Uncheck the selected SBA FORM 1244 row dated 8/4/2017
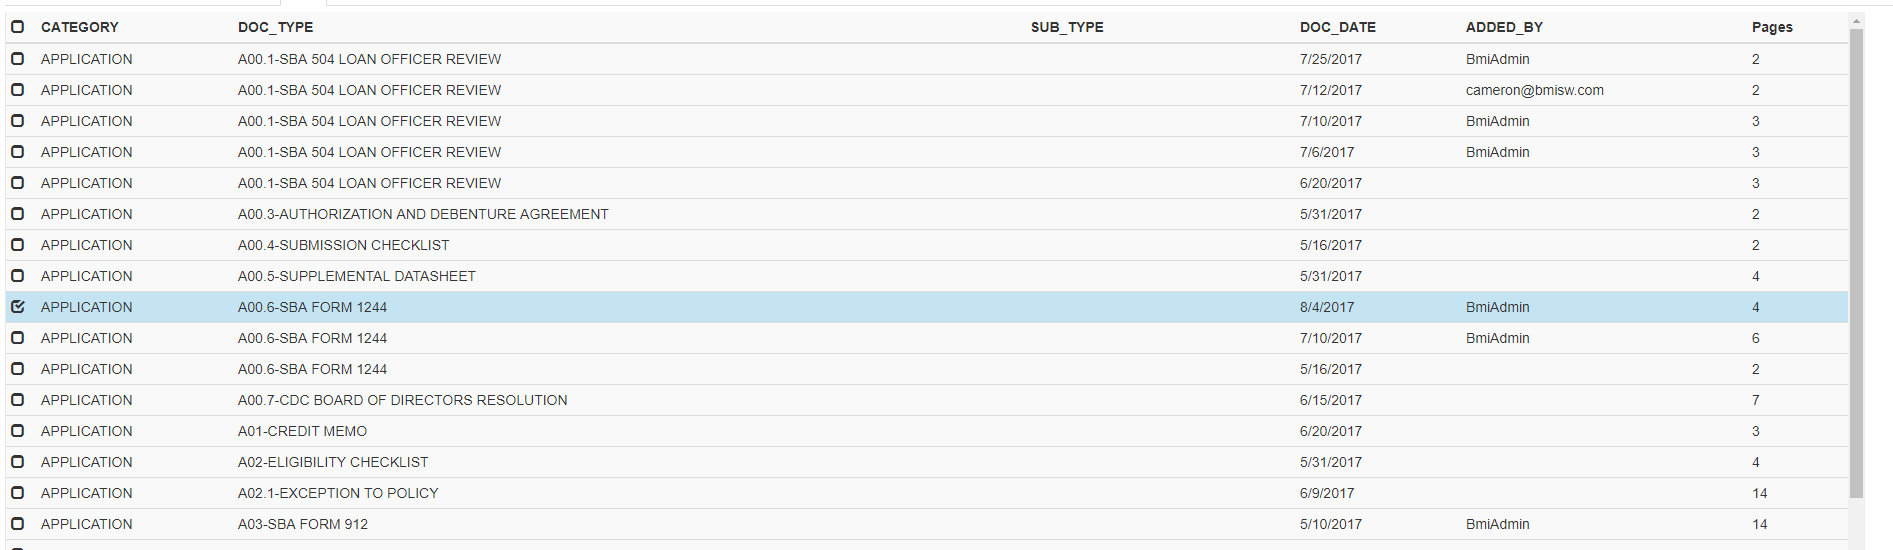 17,307
